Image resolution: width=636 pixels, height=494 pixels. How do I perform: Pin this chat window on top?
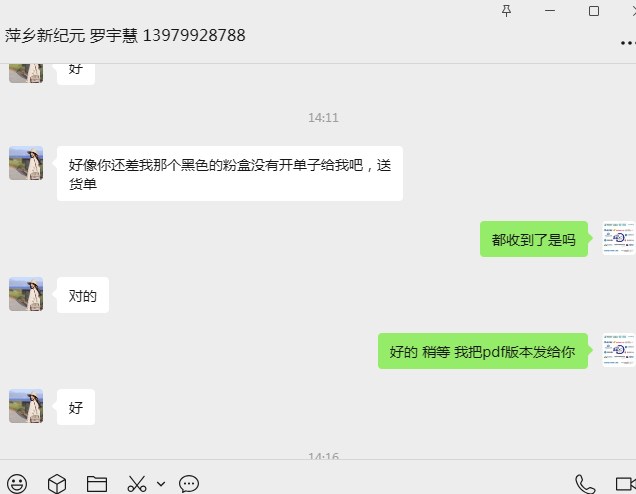pyautogui.click(x=506, y=11)
